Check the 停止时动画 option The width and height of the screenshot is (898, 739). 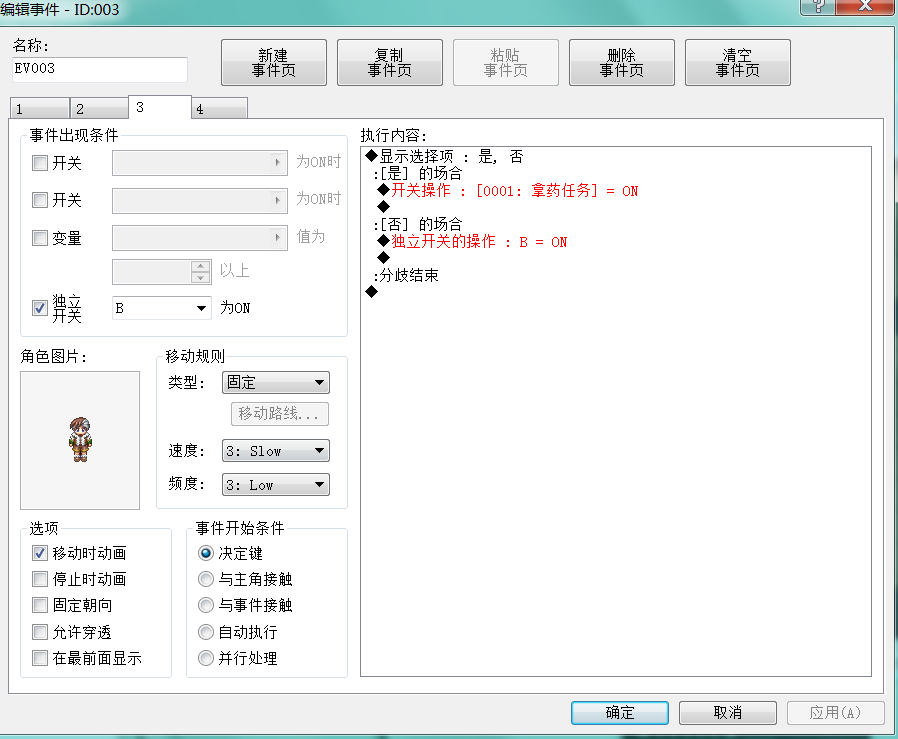[x=40, y=579]
